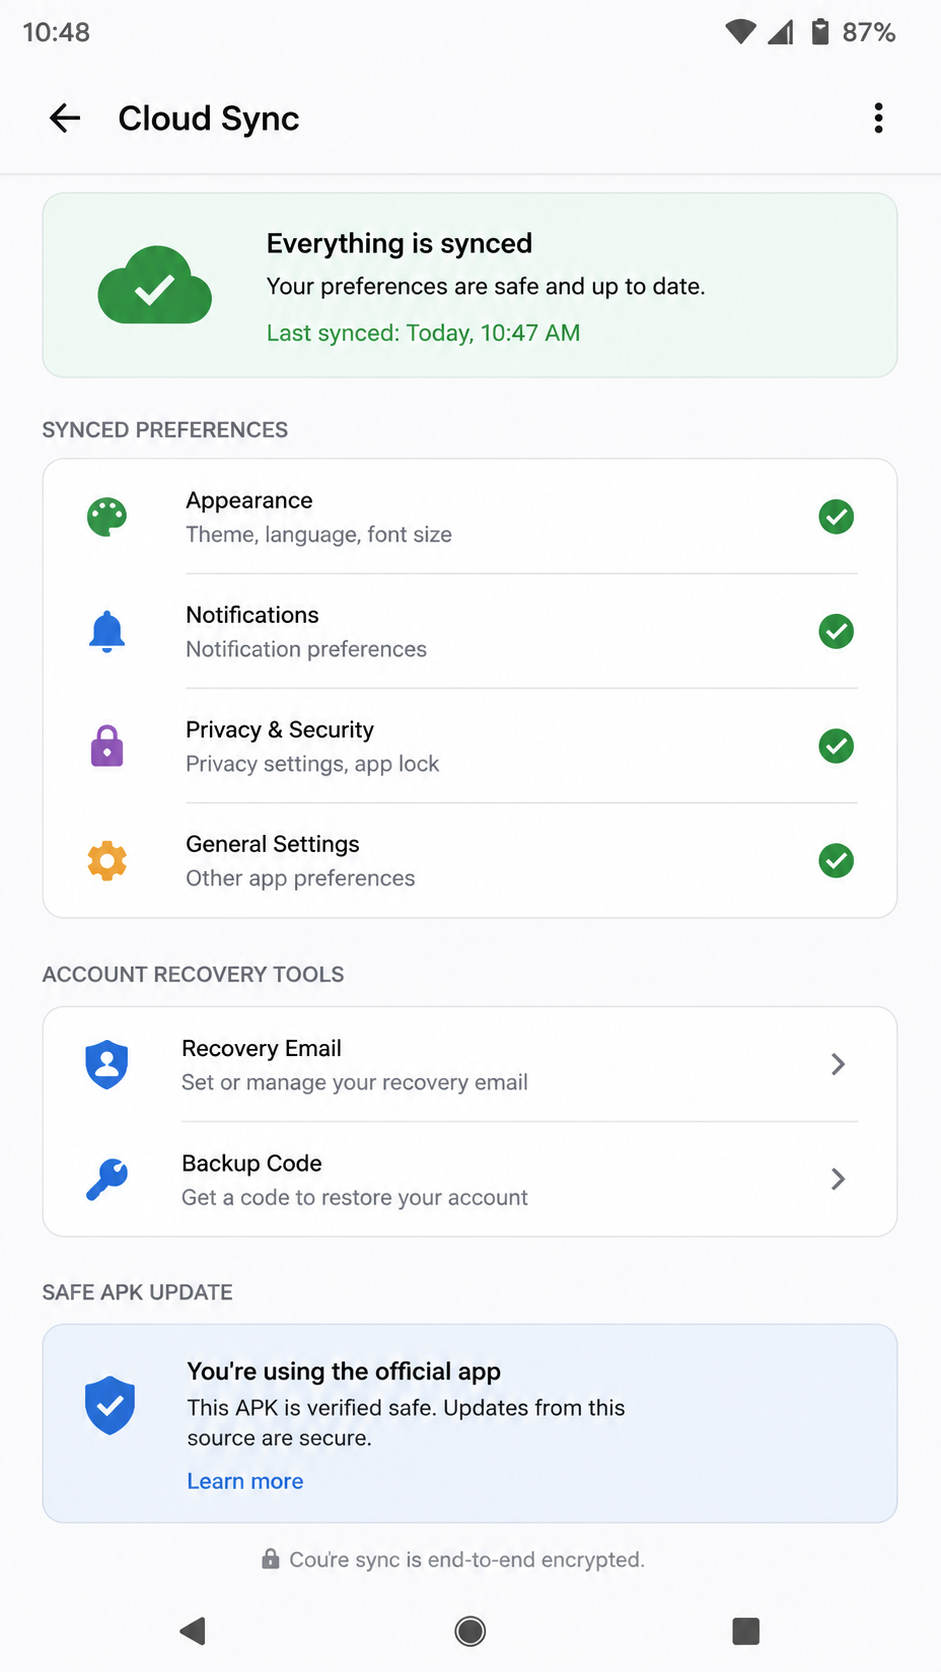This screenshot has height=1672, width=941.
Task: Expand the Backup Code chevron
Action: tap(838, 1179)
